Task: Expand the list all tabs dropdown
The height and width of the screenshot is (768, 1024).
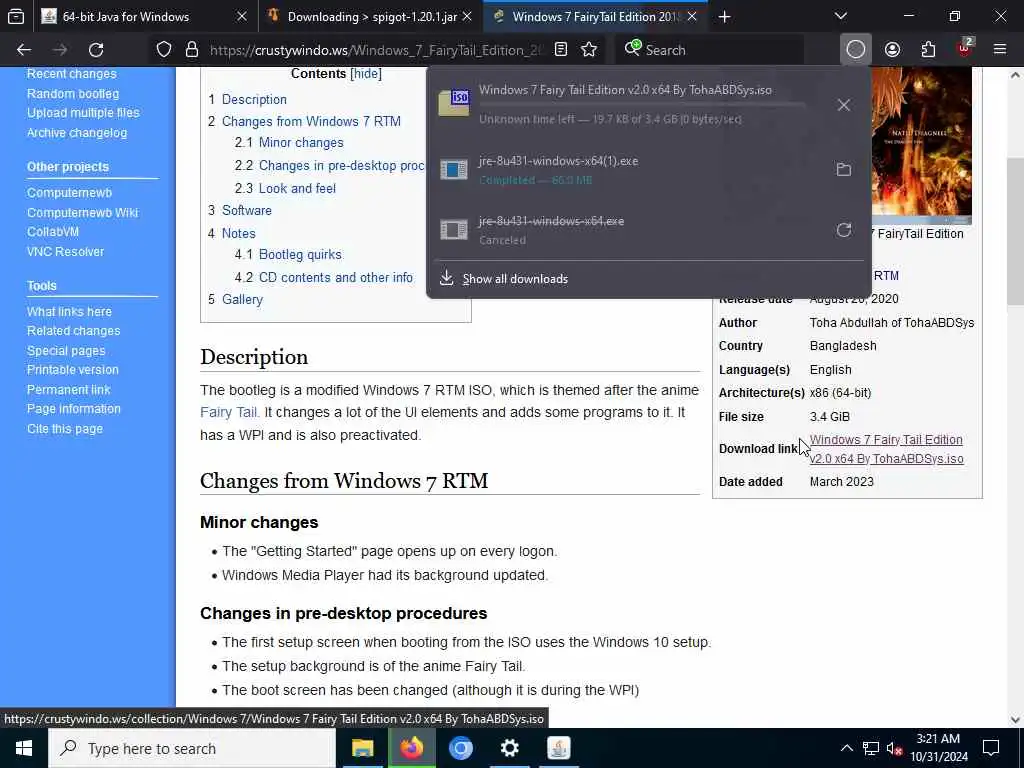Action: point(841,16)
